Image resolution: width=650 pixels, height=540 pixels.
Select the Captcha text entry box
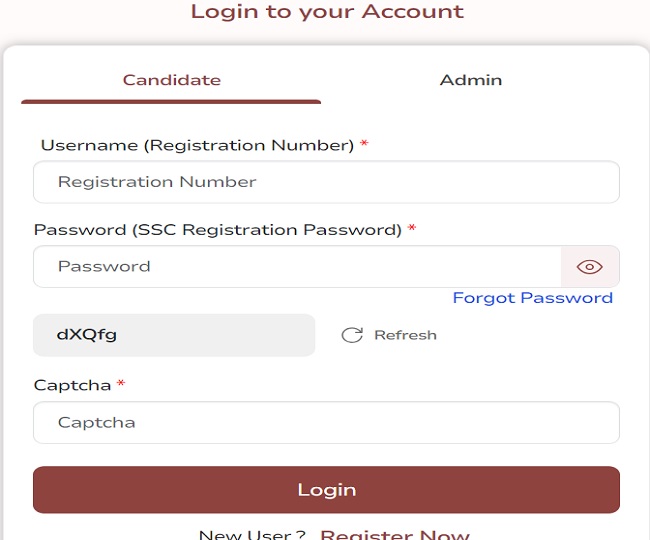coord(326,422)
